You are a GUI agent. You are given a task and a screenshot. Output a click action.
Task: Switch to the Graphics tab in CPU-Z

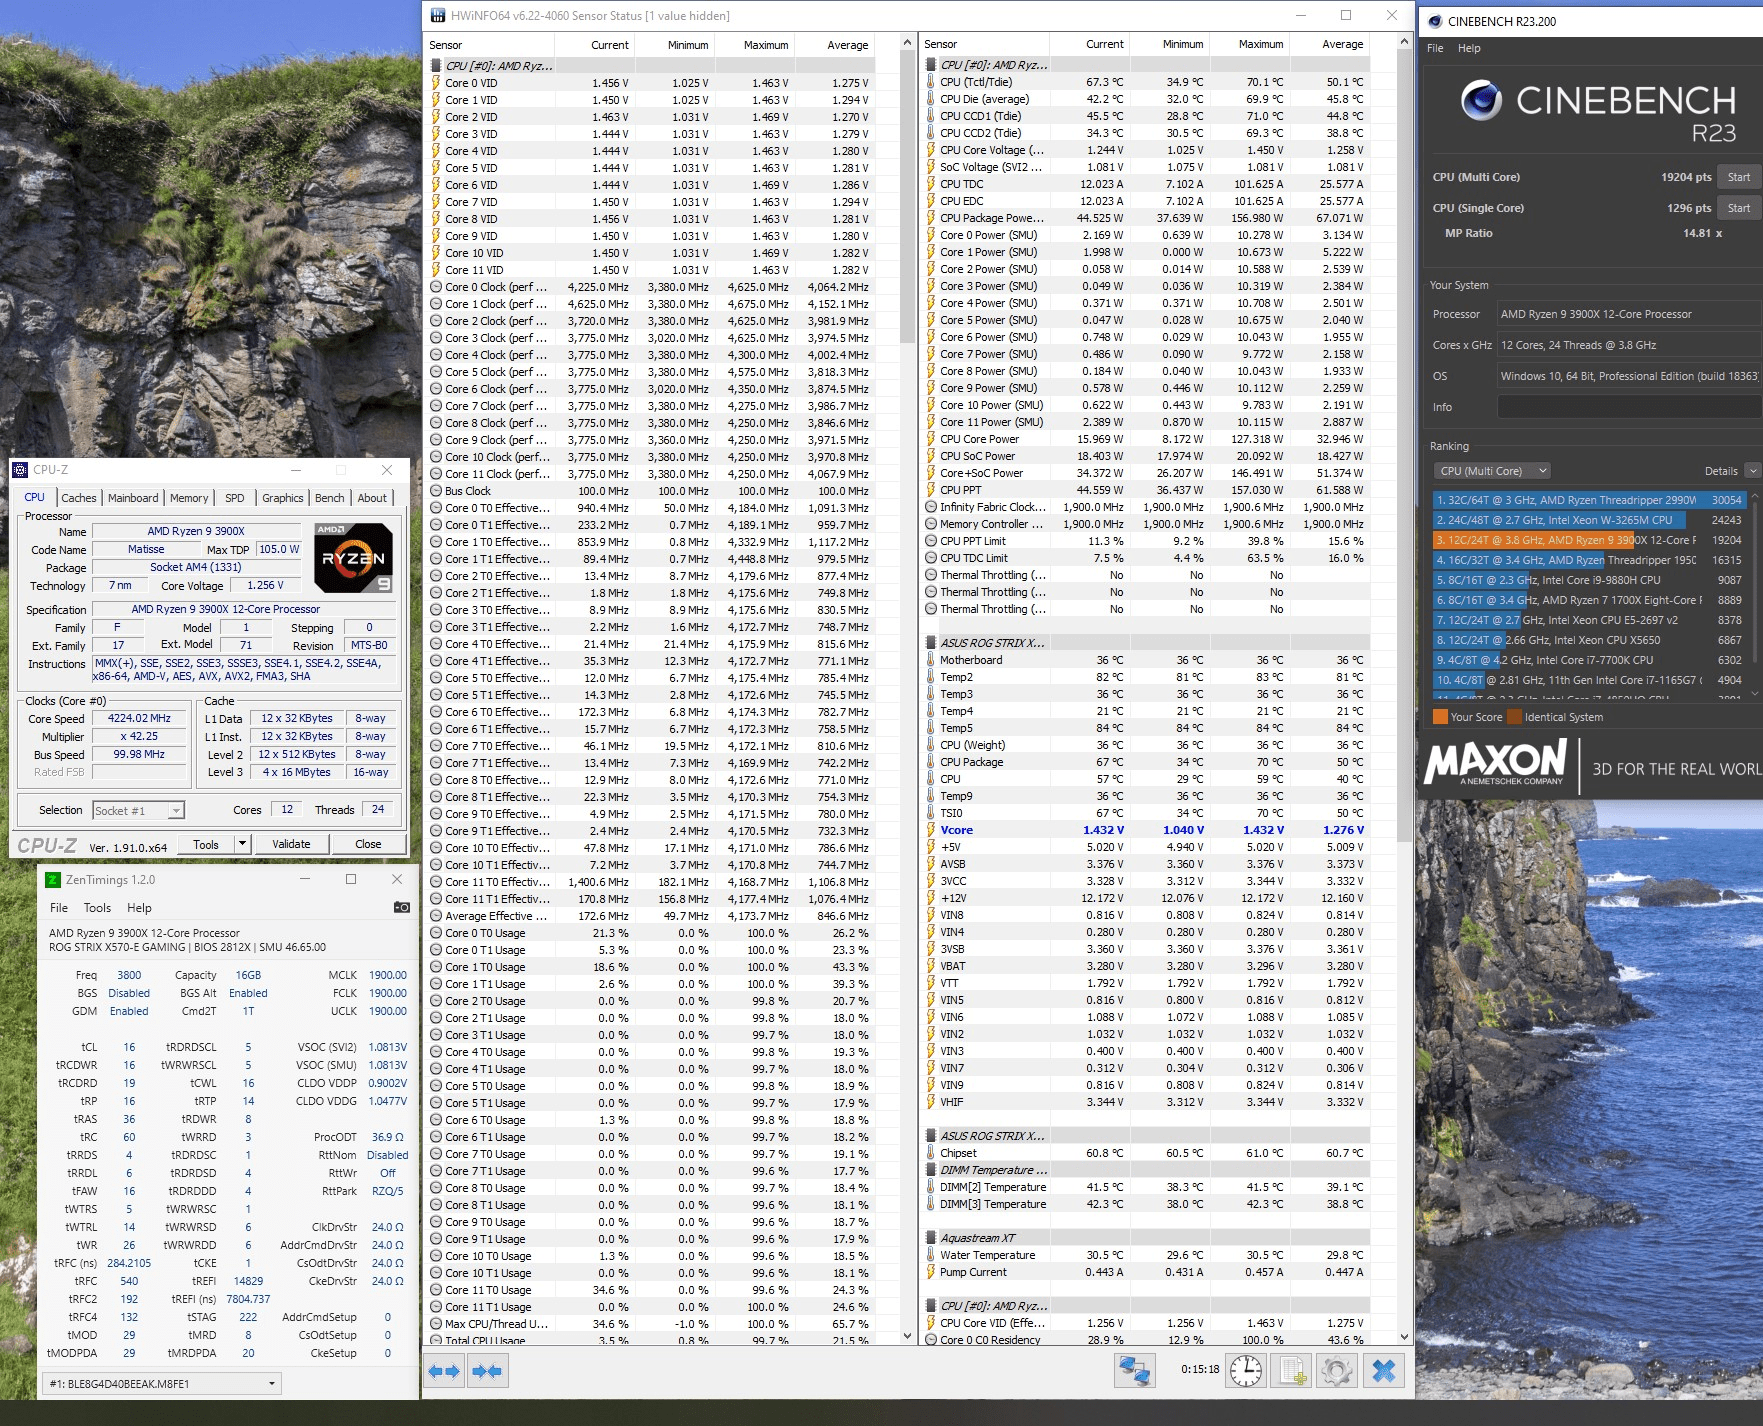point(283,498)
